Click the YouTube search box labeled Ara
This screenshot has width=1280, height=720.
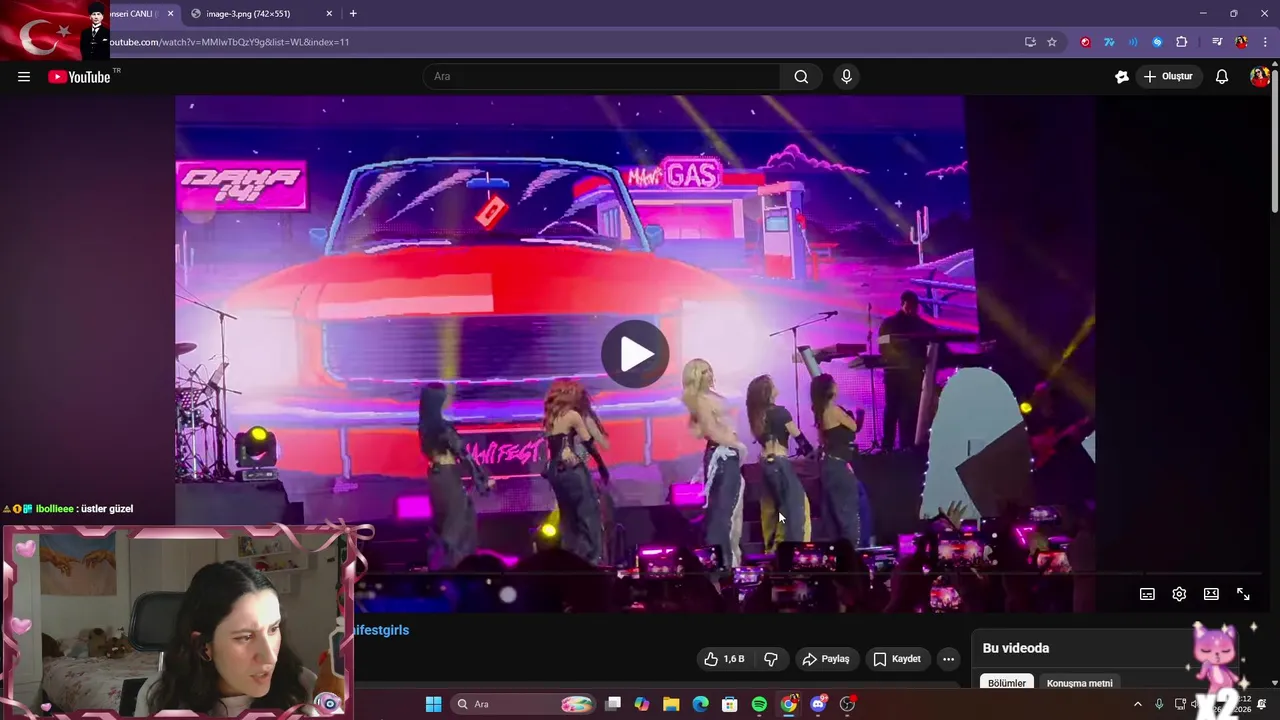[x=603, y=77]
